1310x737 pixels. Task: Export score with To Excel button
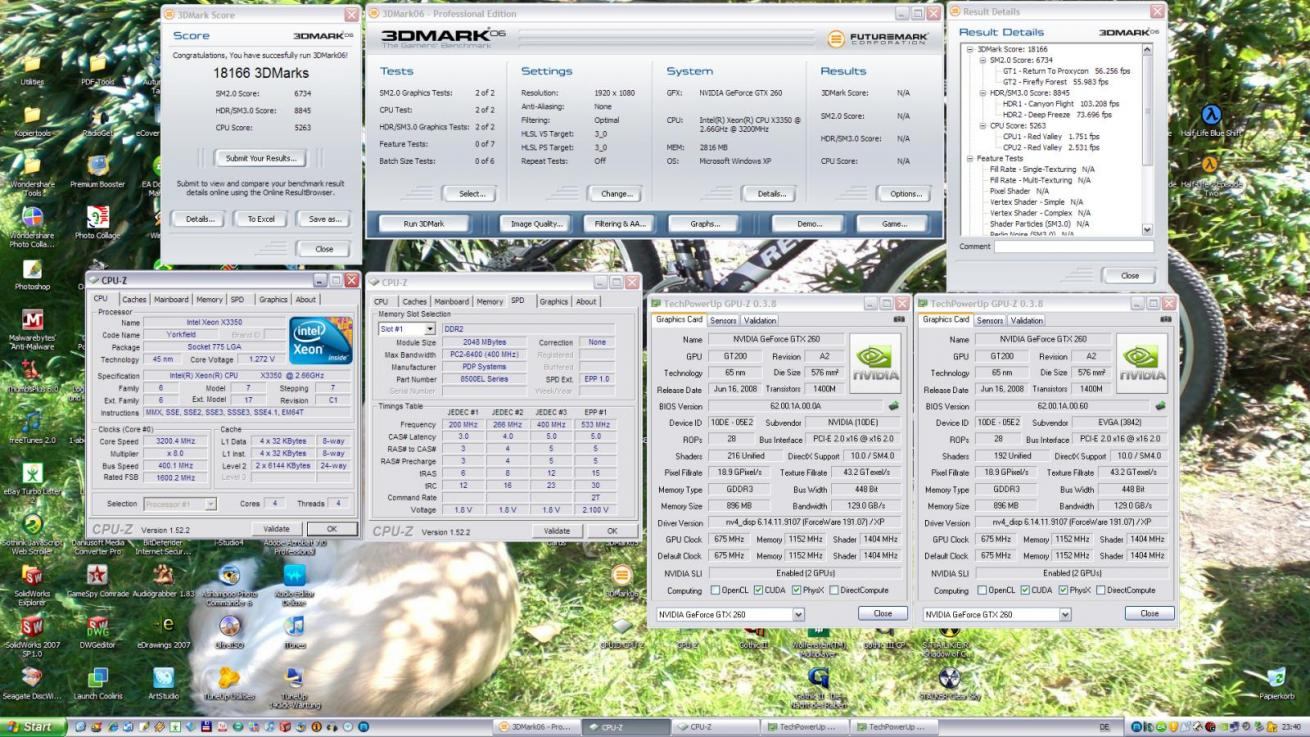[x=260, y=219]
